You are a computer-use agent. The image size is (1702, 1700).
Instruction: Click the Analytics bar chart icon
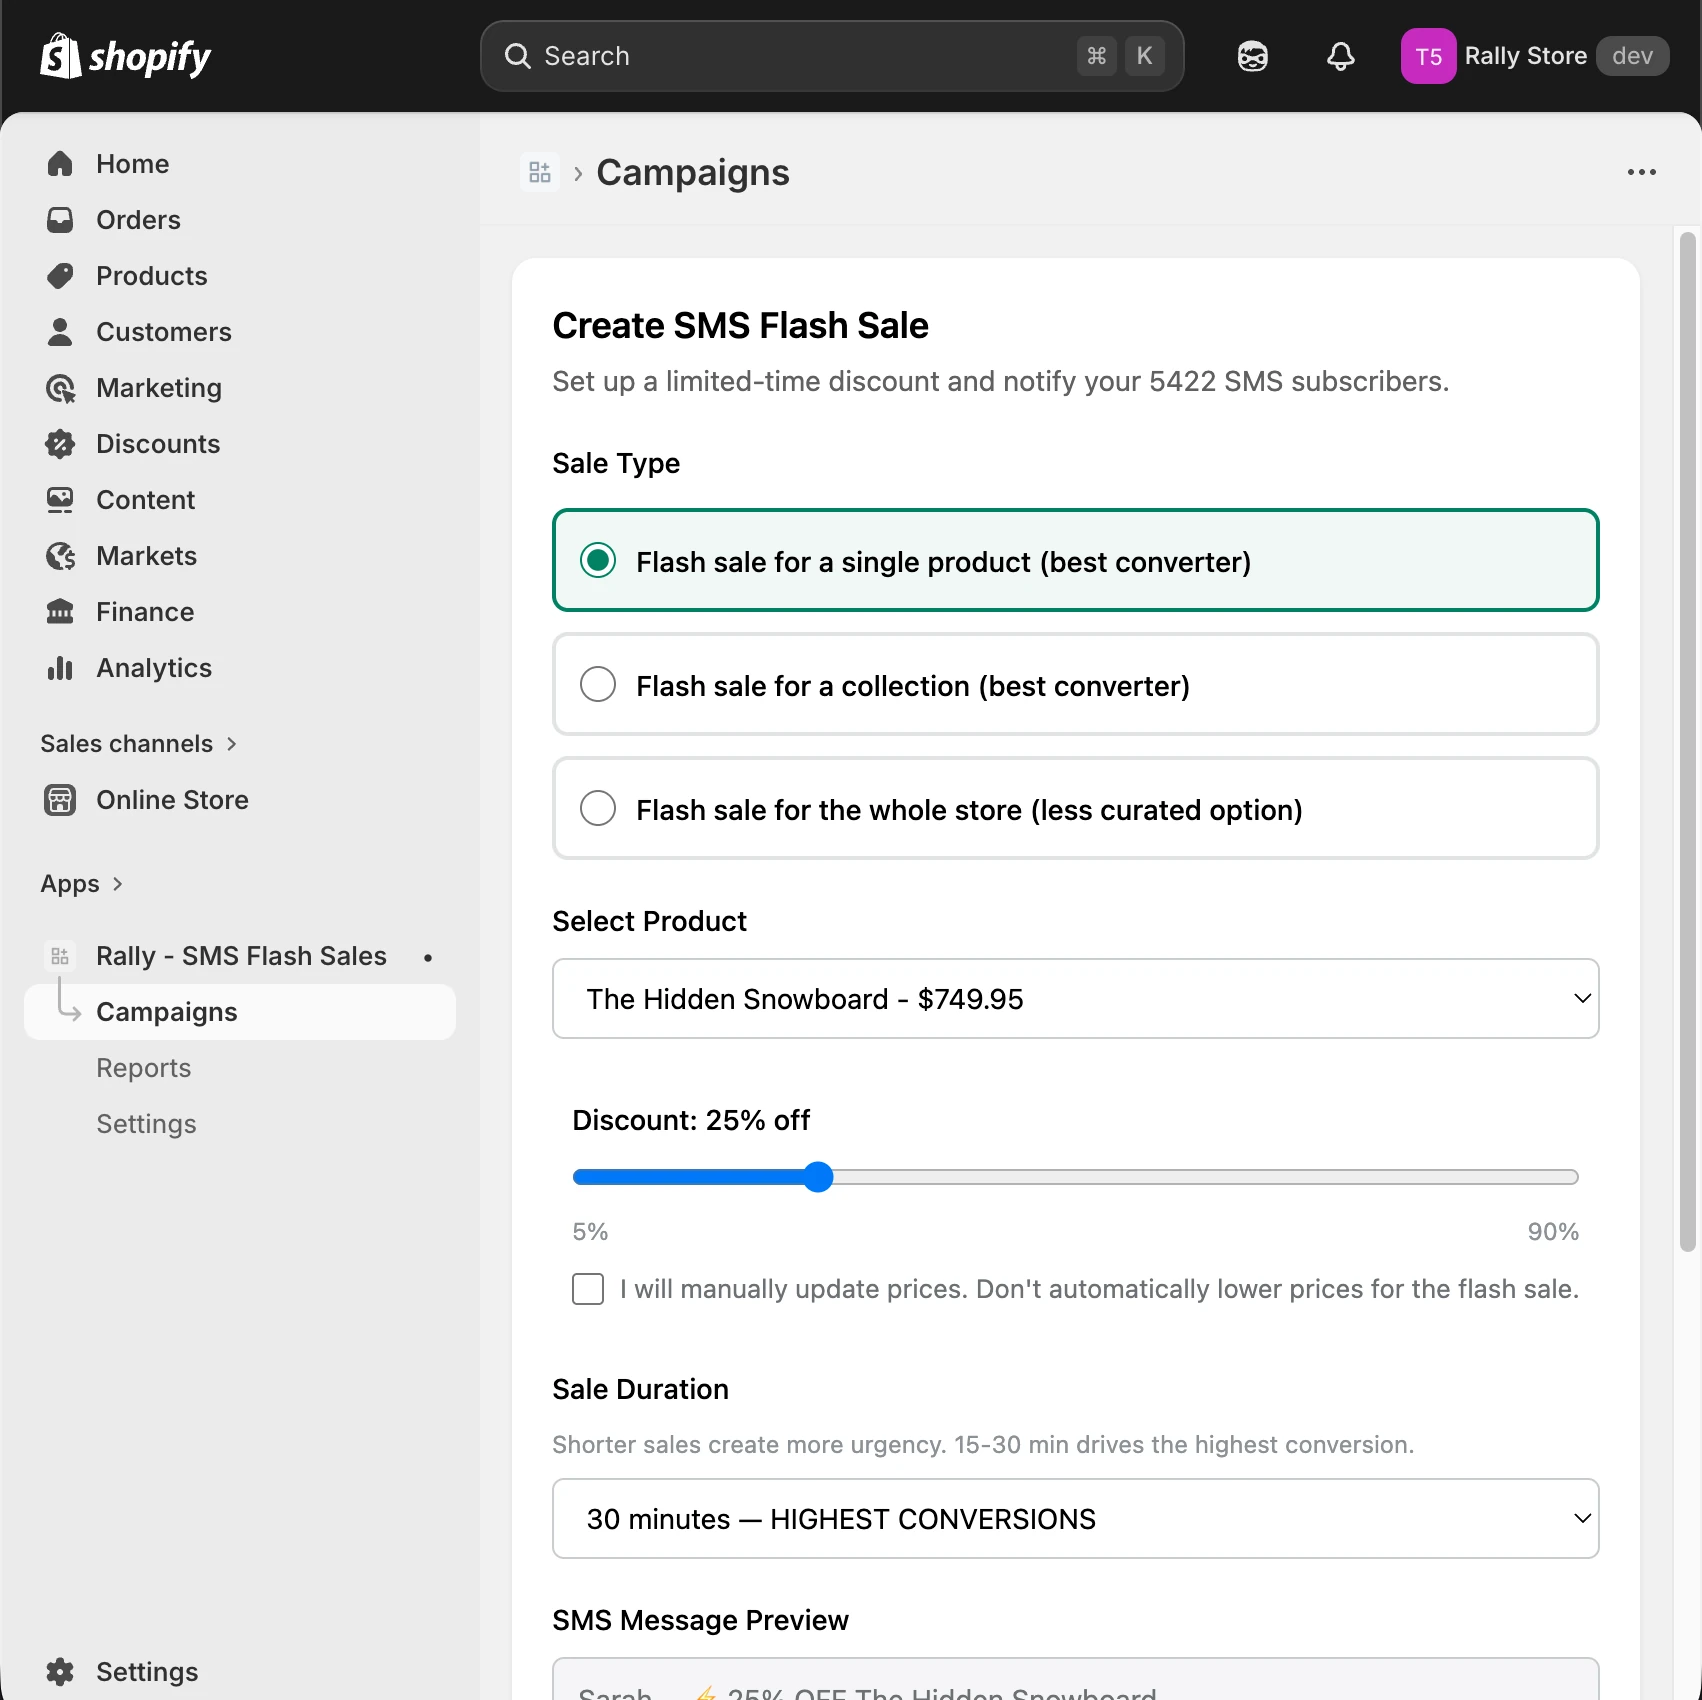pos(60,668)
